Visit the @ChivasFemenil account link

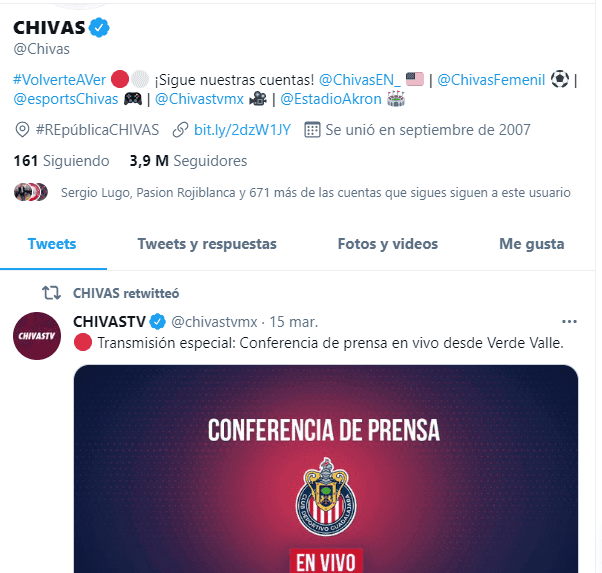491,80
